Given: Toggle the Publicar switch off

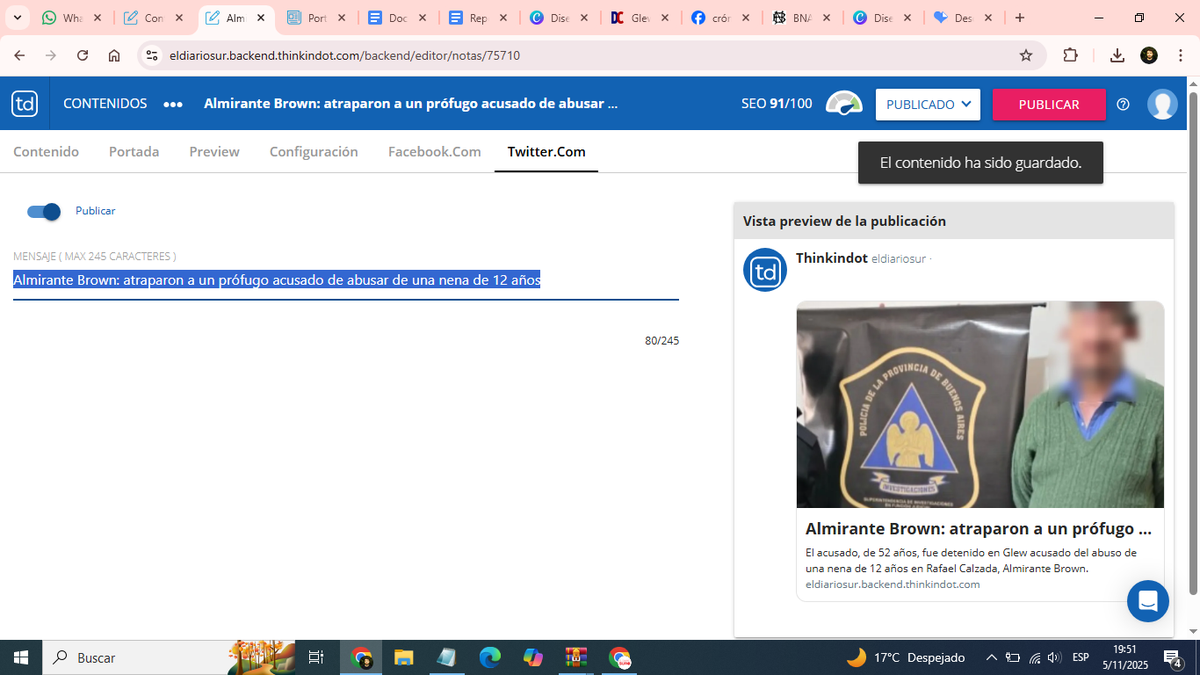Looking at the screenshot, I should [x=44, y=211].
